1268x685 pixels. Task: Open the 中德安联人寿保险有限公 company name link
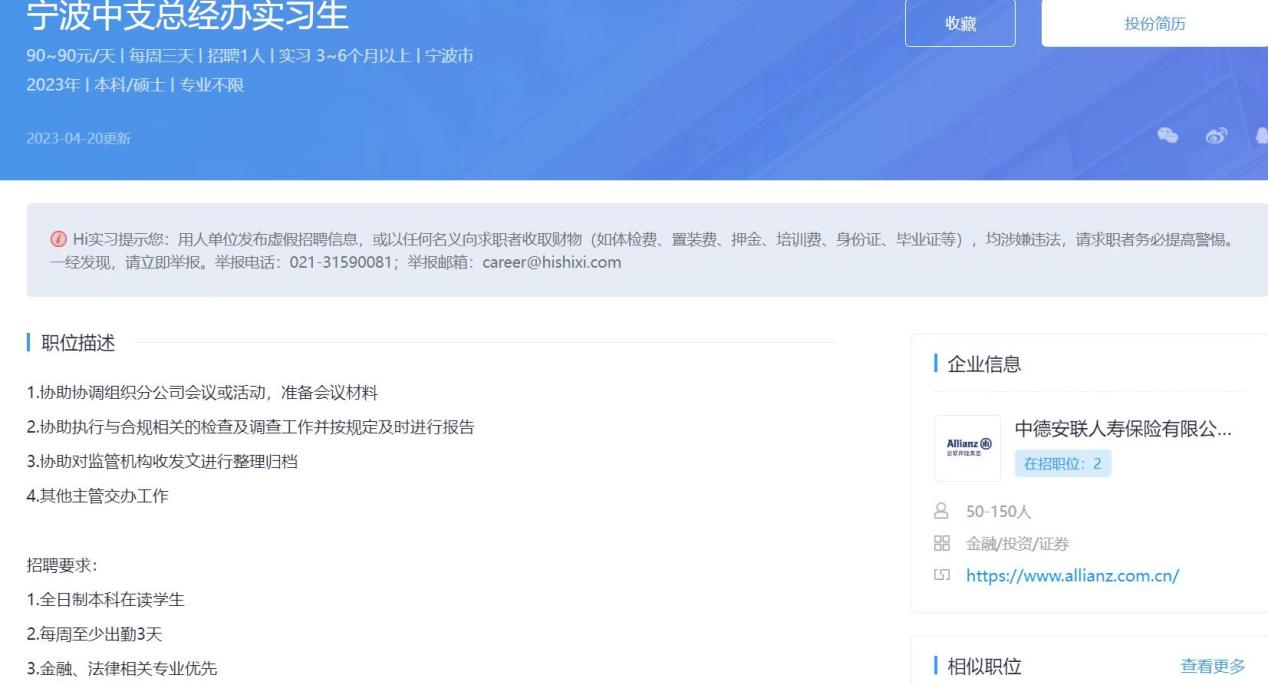[x=1122, y=430]
